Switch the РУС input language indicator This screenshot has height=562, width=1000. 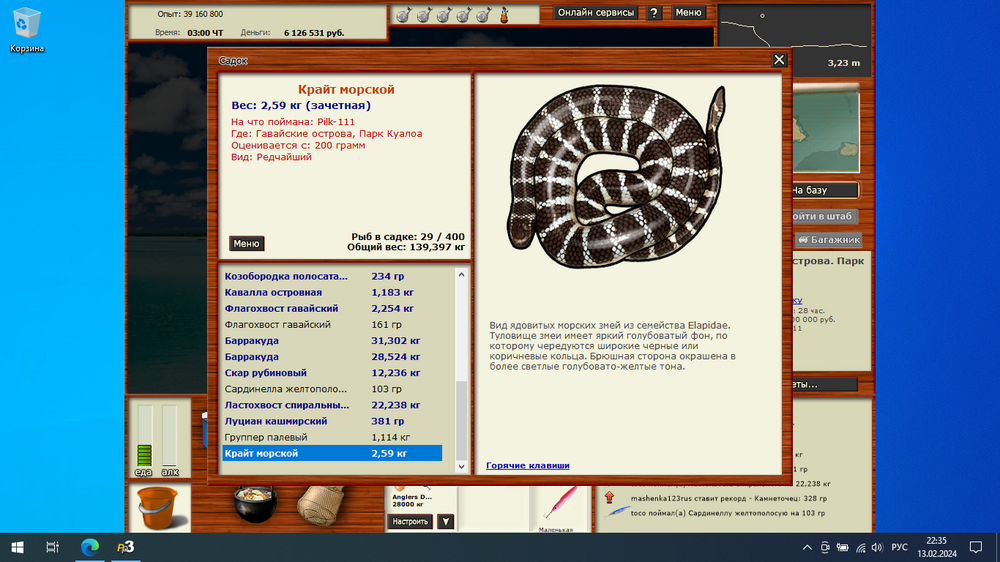(x=899, y=547)
